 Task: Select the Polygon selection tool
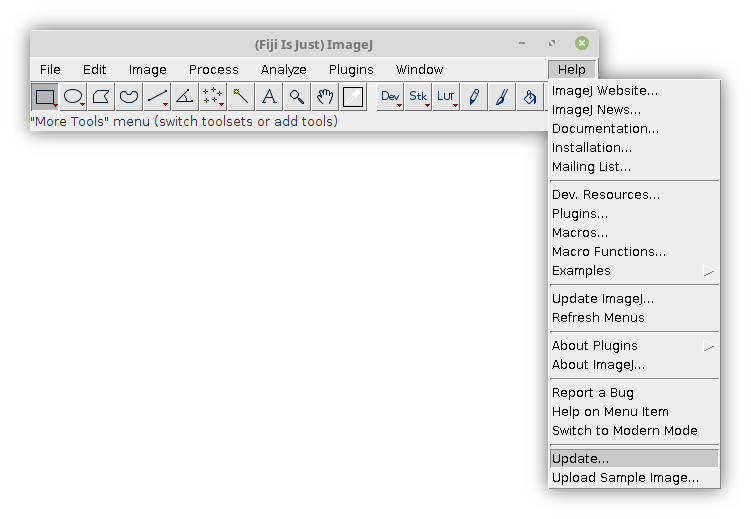click(101, 97)
